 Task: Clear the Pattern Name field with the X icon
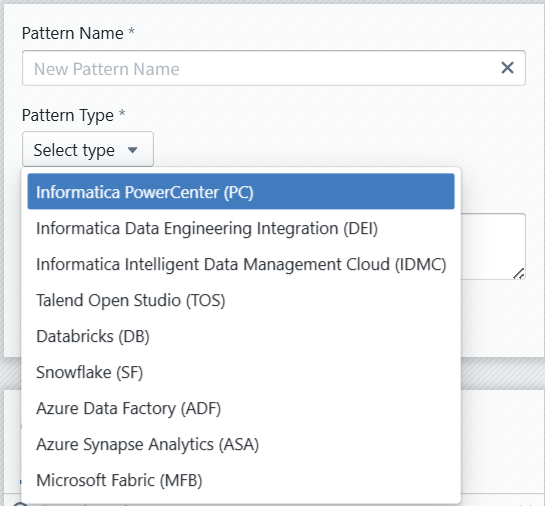tap(507, 68)
